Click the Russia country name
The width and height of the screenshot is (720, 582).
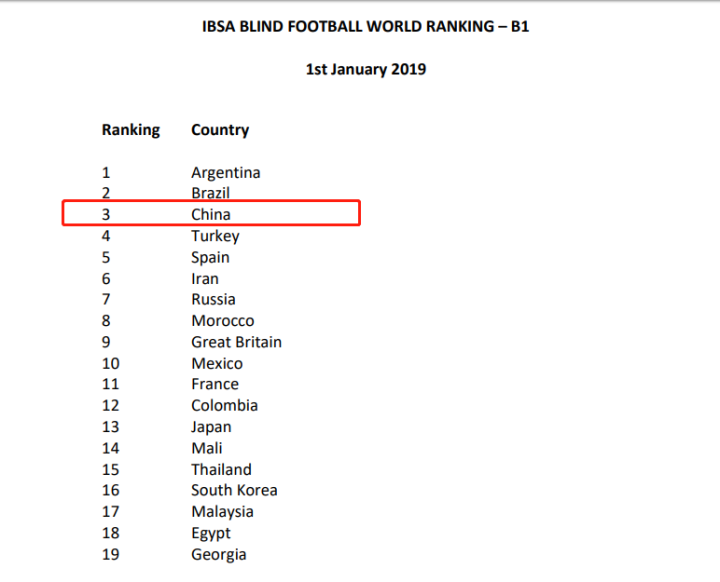pyautogui.click(x=213, y=299)
